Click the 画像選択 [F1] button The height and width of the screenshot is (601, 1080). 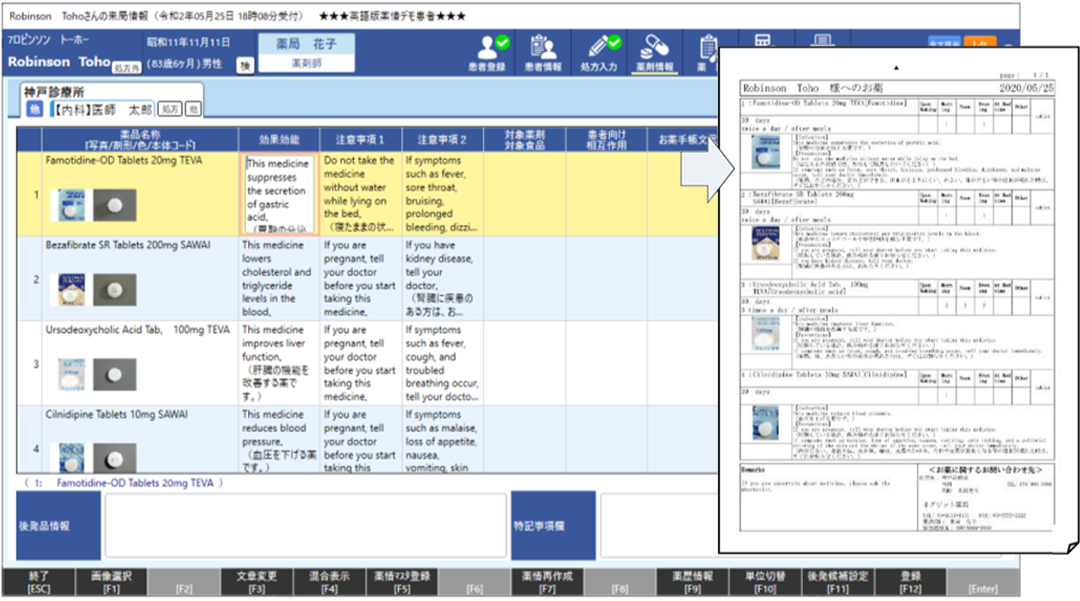(111, 582)
